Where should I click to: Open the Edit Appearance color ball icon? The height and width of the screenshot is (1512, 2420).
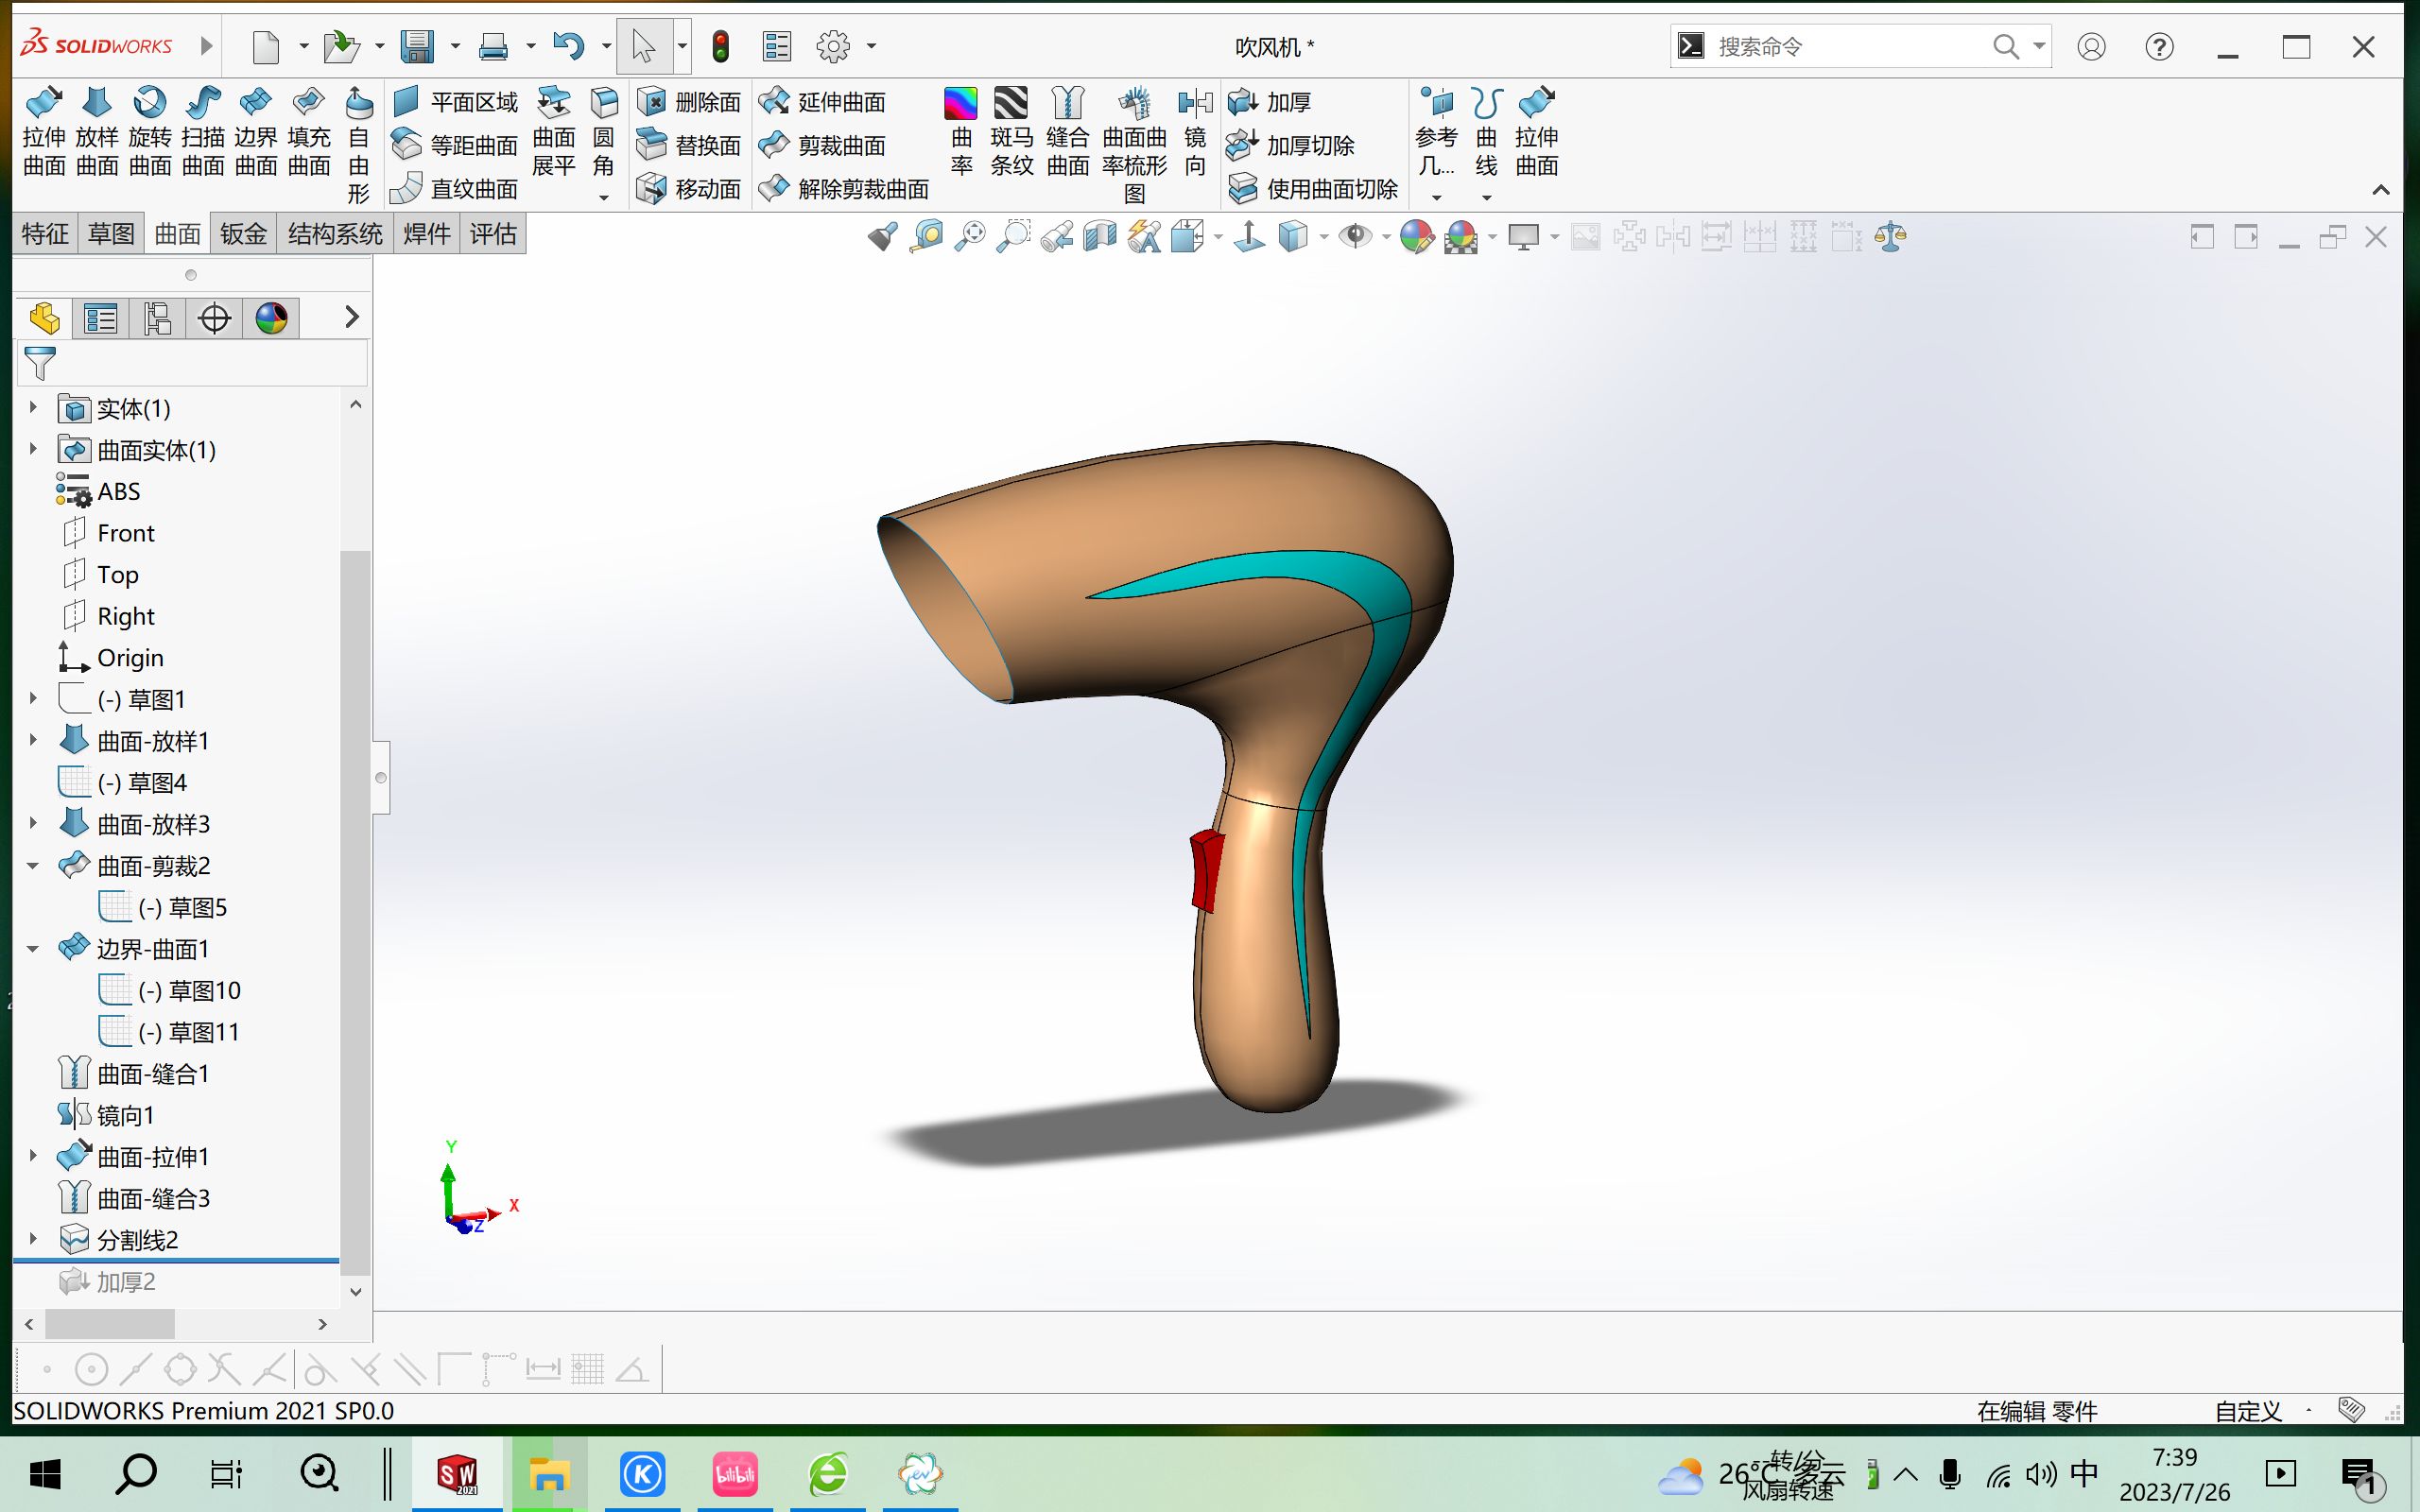pyautogui.click(x=1416, y=237)
